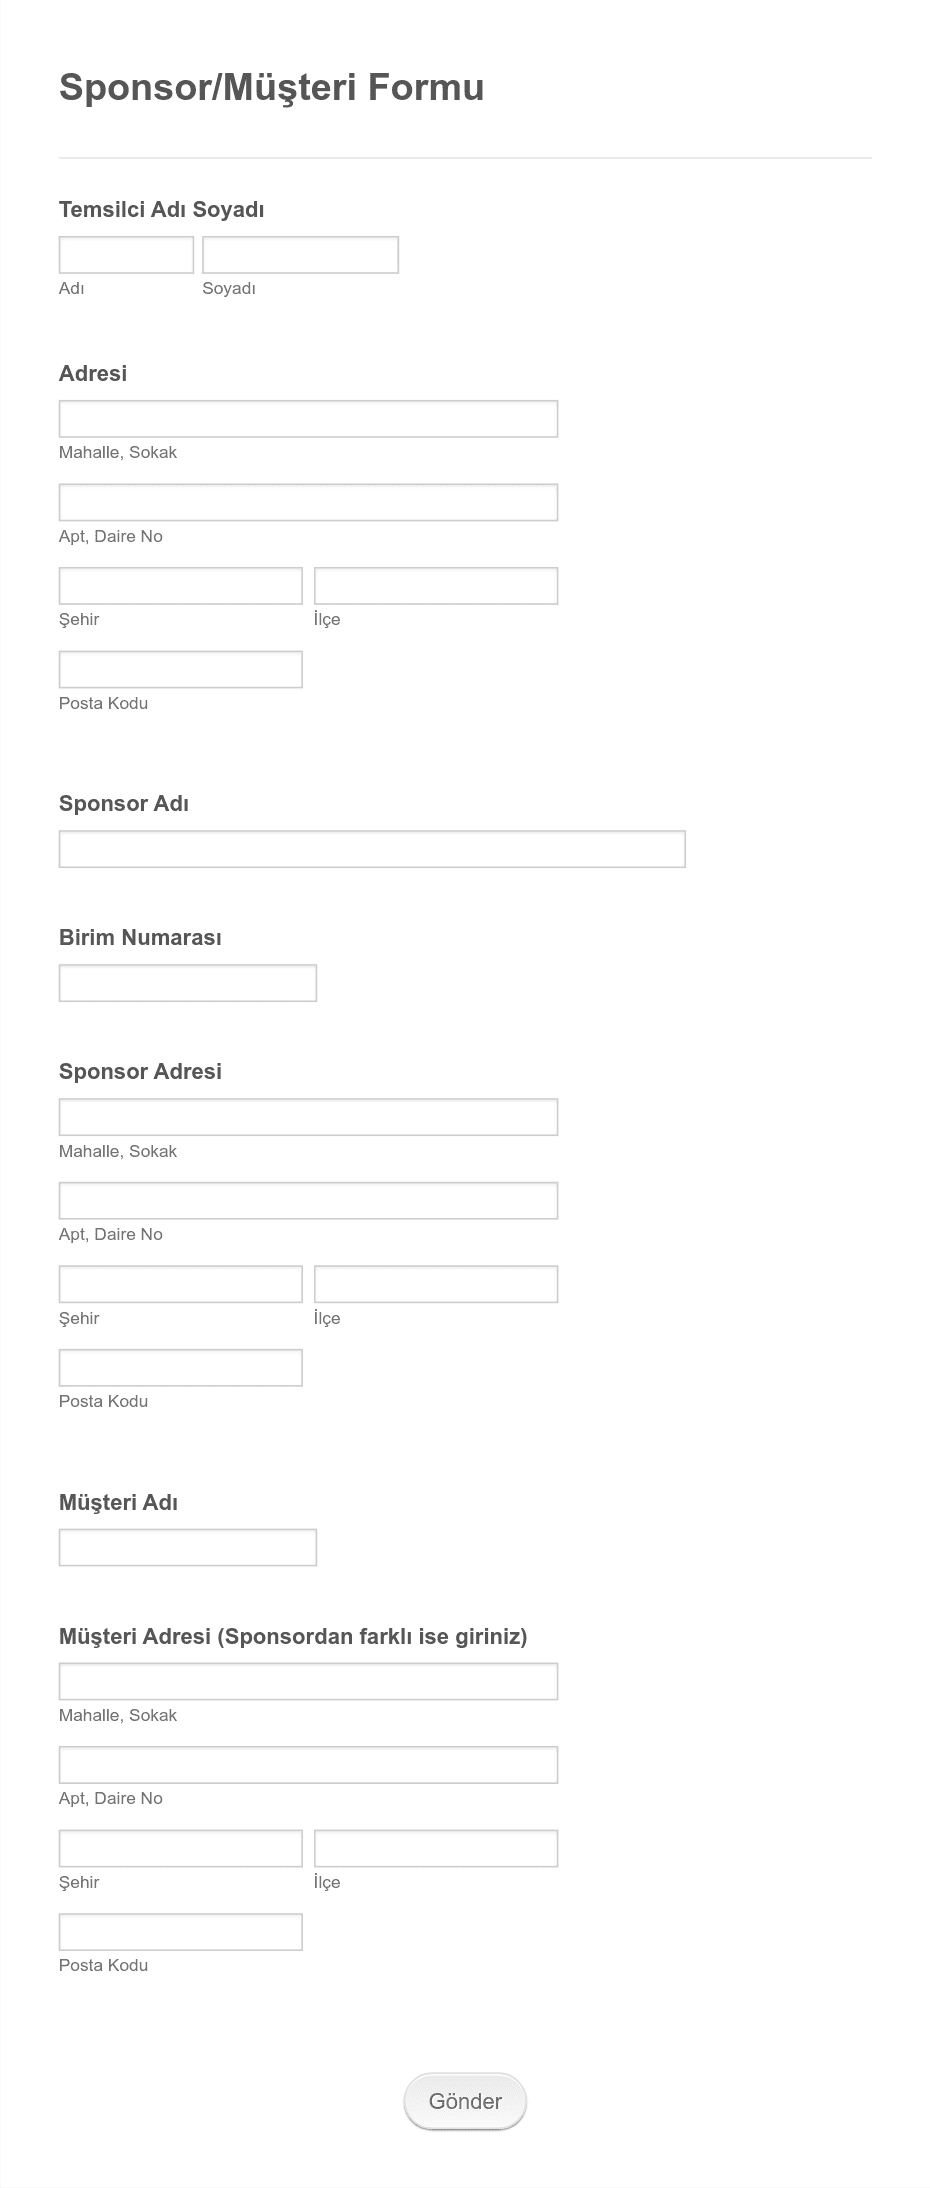Focus Posta Kodu in Müşteri Adresi

tap(181, 1932)
